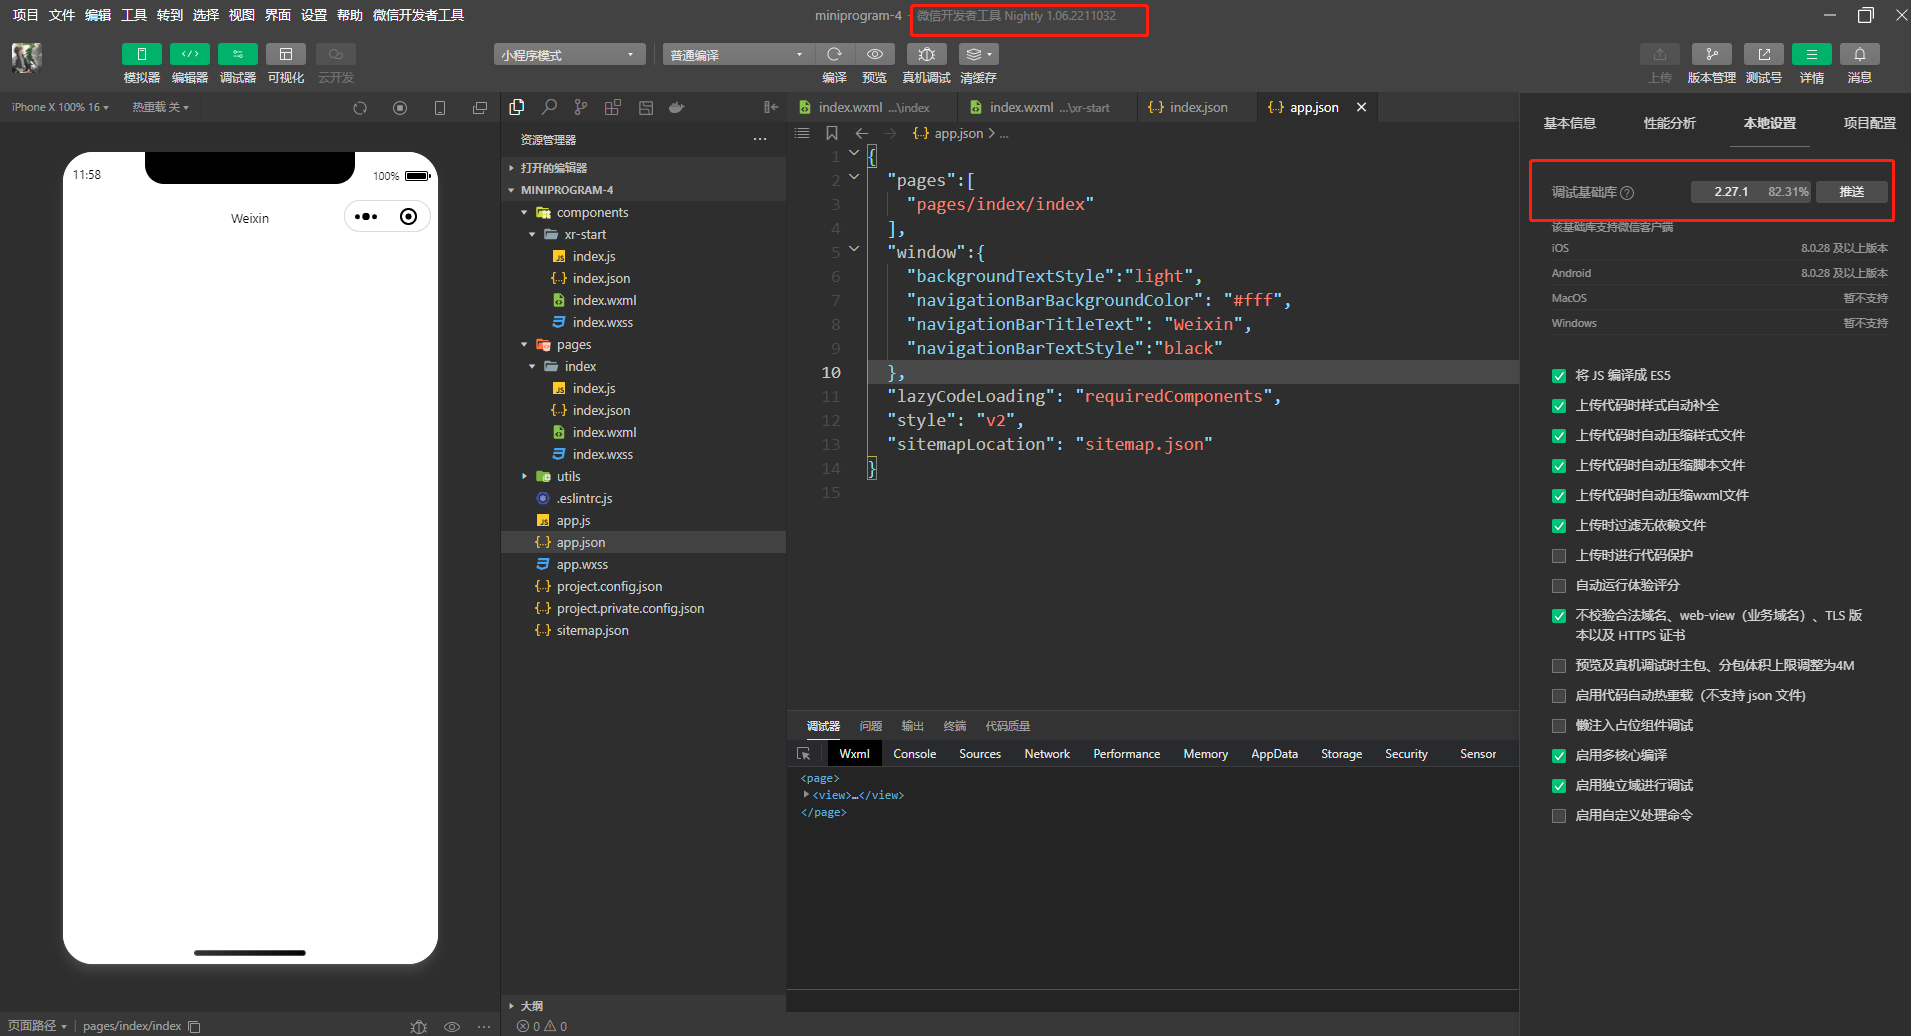Open version management (版本管理)
This screenshot has height=1036, width=1911.
tap(1711, 54)
